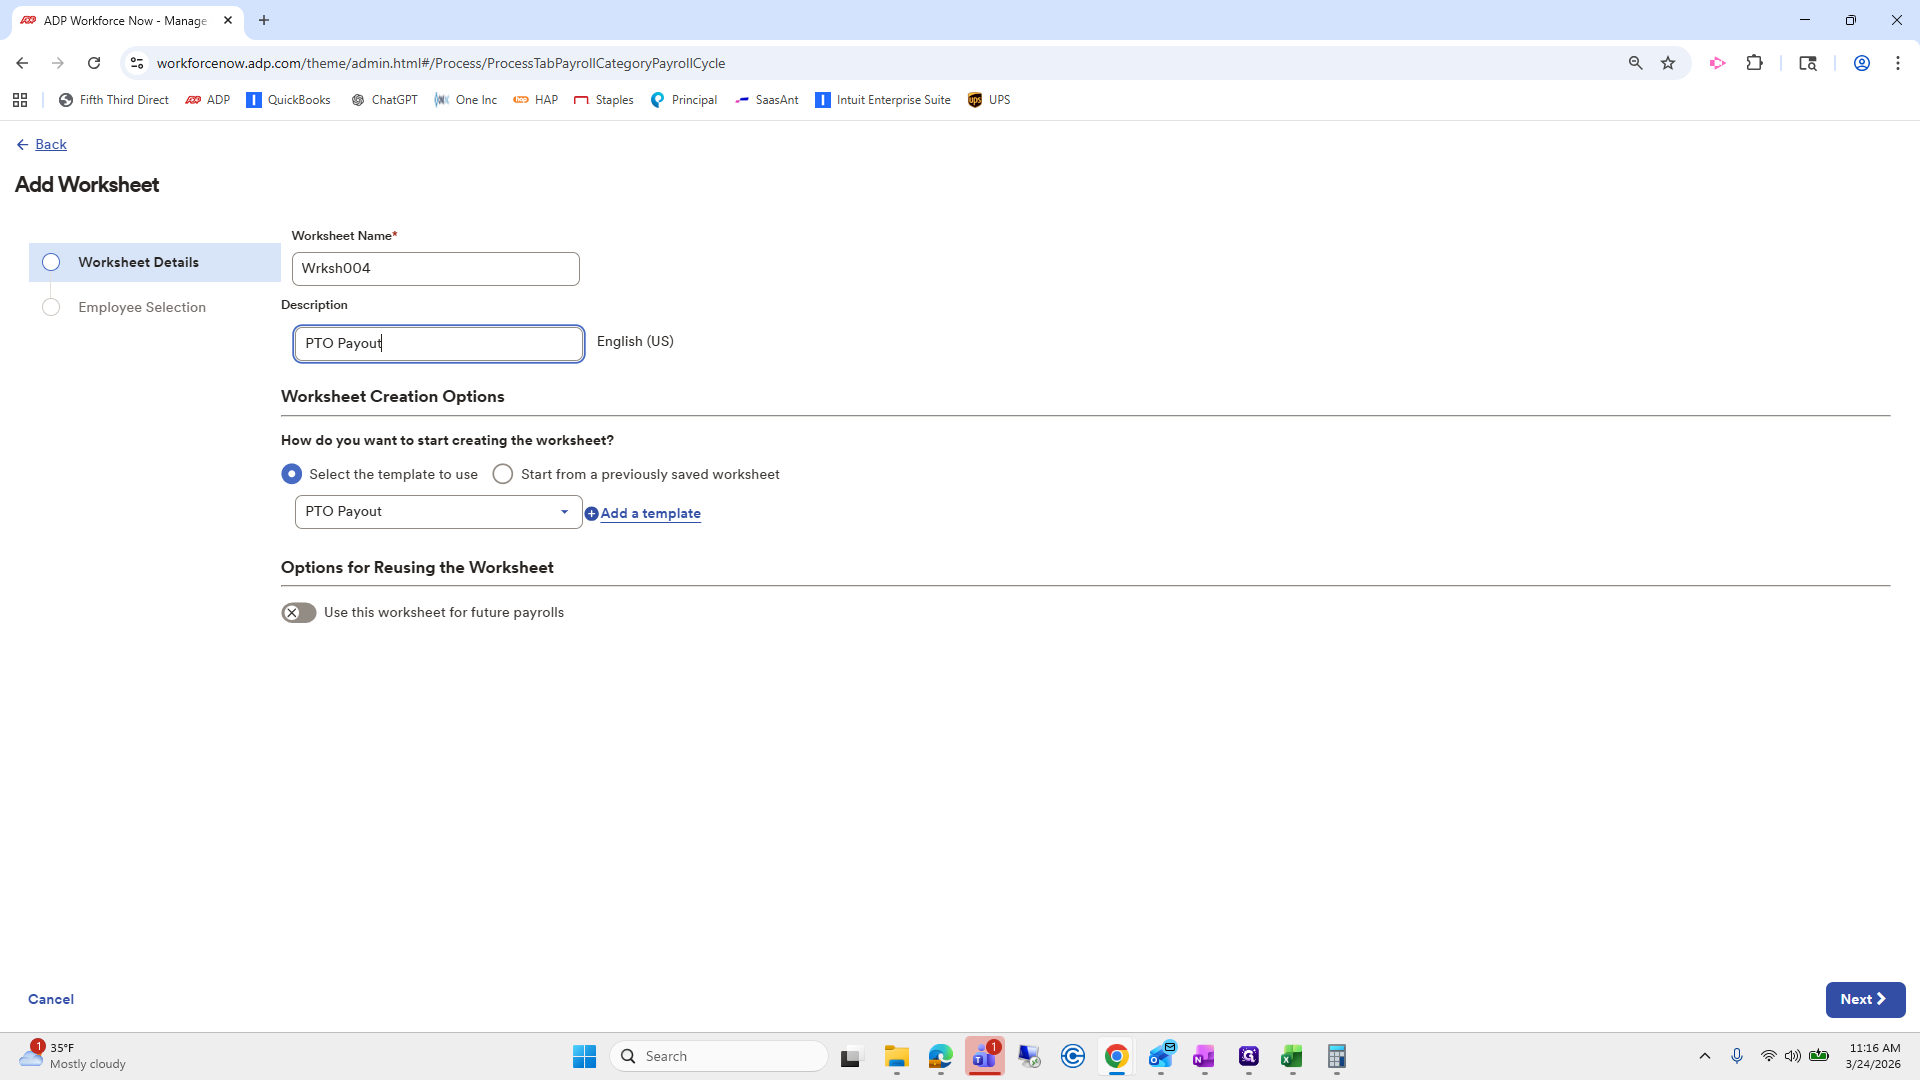Image resolution: width=1920 pixels, height=1080 pixels.
Task: Switch to the ADP Workforce Now tab
Action: tap(120, 20)
